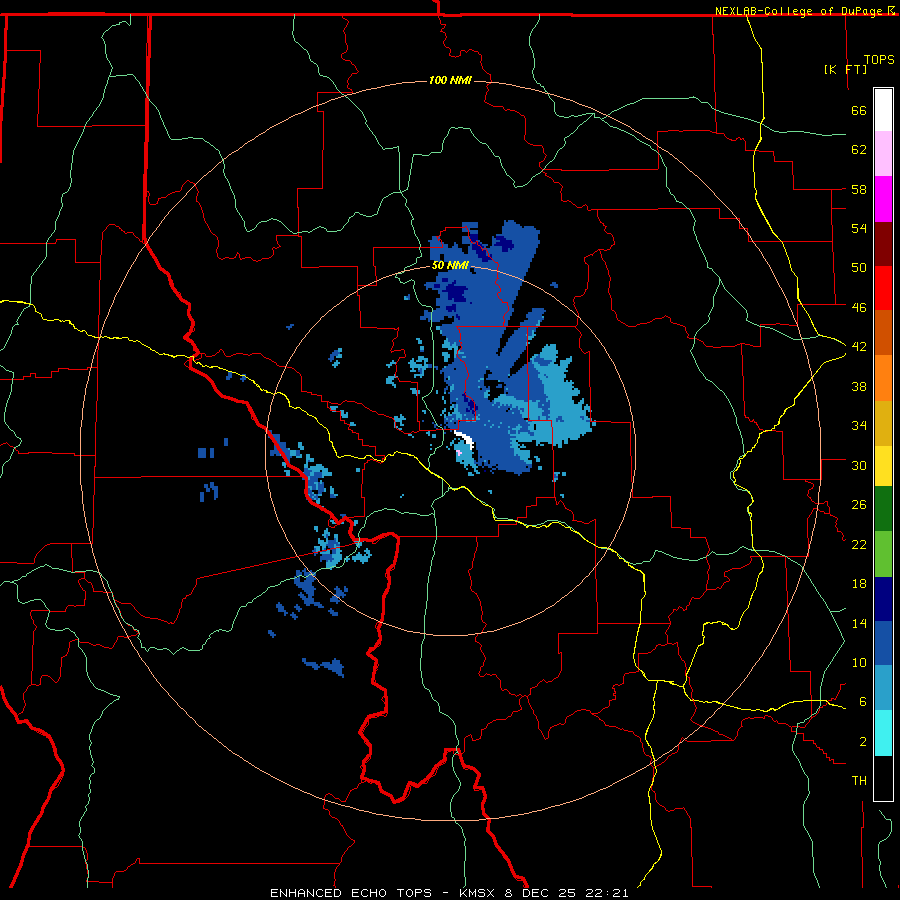Screen dimensions: 900x900
Task: Click the K FT units label
Action: (845, 69)
